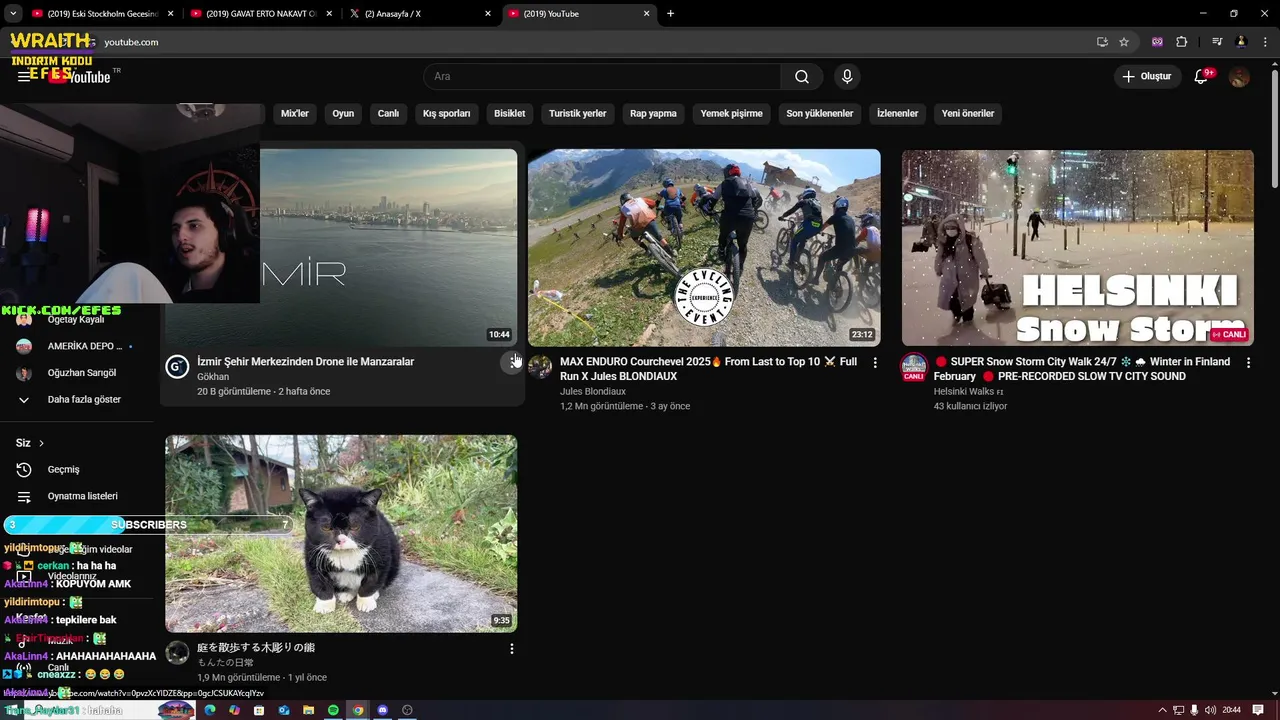Open a new browser tab
Screen dimensions: 1280x720
(670, 14)
